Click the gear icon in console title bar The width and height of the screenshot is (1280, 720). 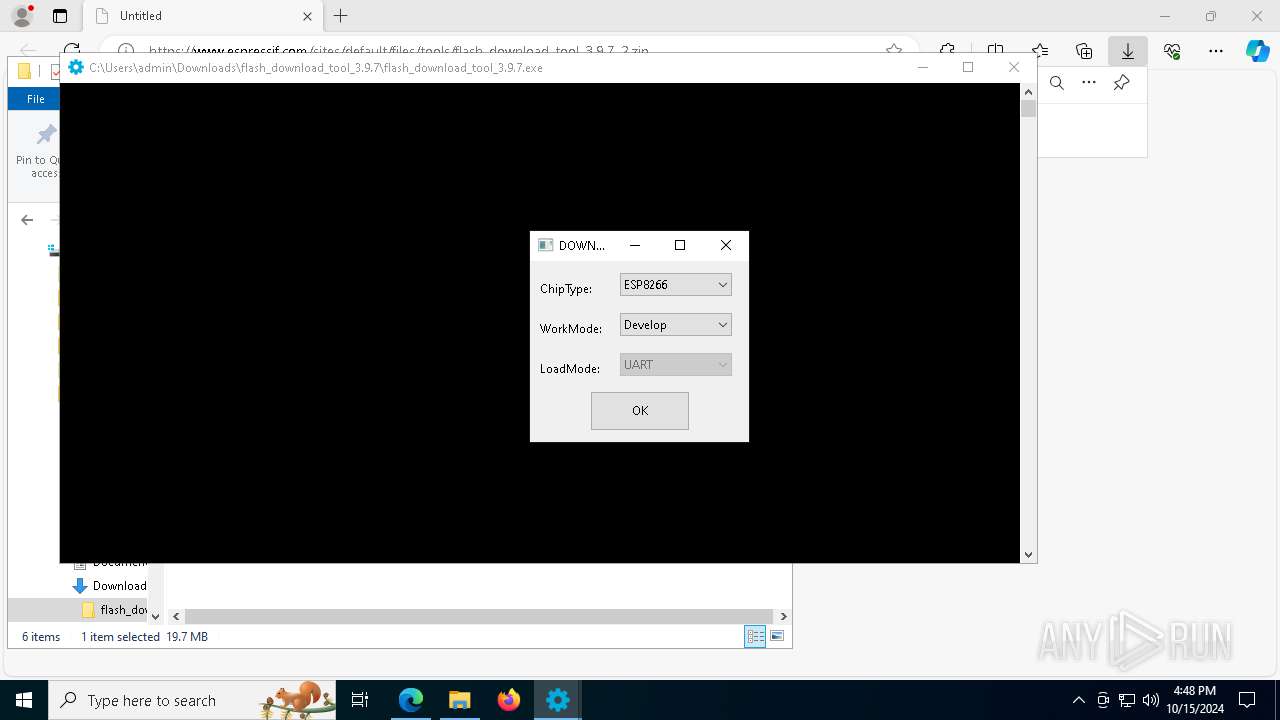click(76, 68)
